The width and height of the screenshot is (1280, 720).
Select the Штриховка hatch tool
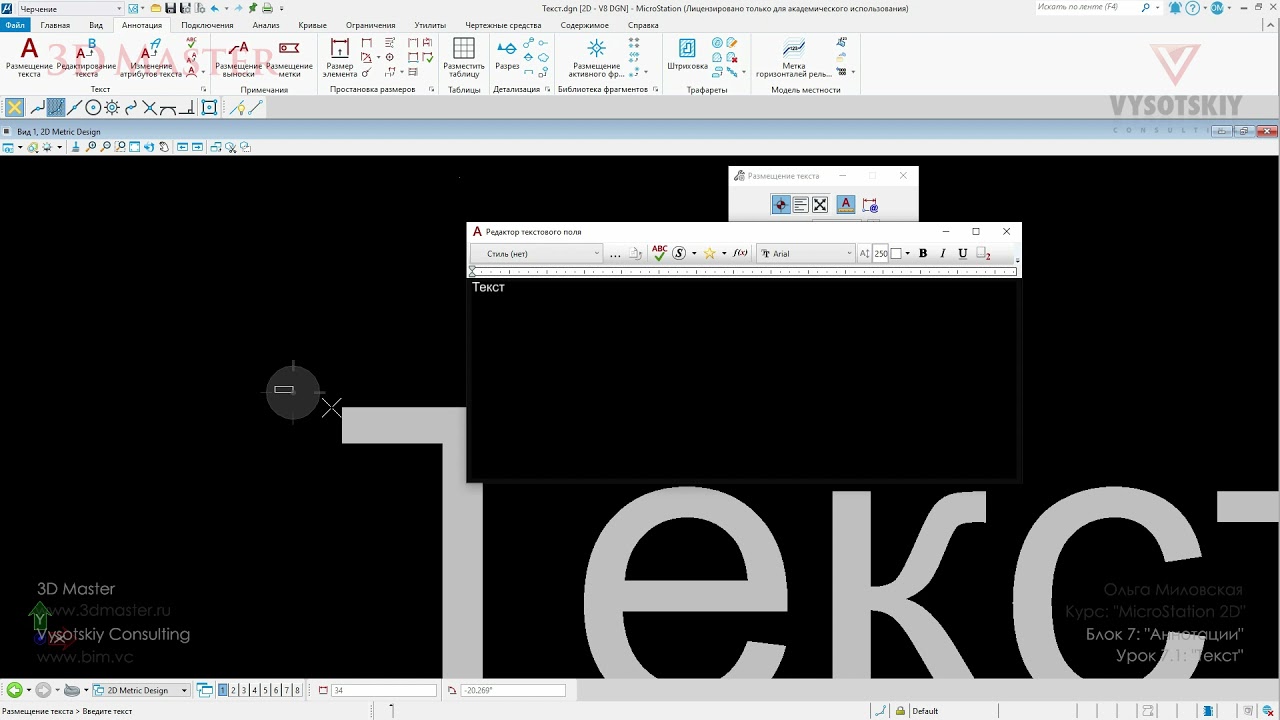pos(687,55)
